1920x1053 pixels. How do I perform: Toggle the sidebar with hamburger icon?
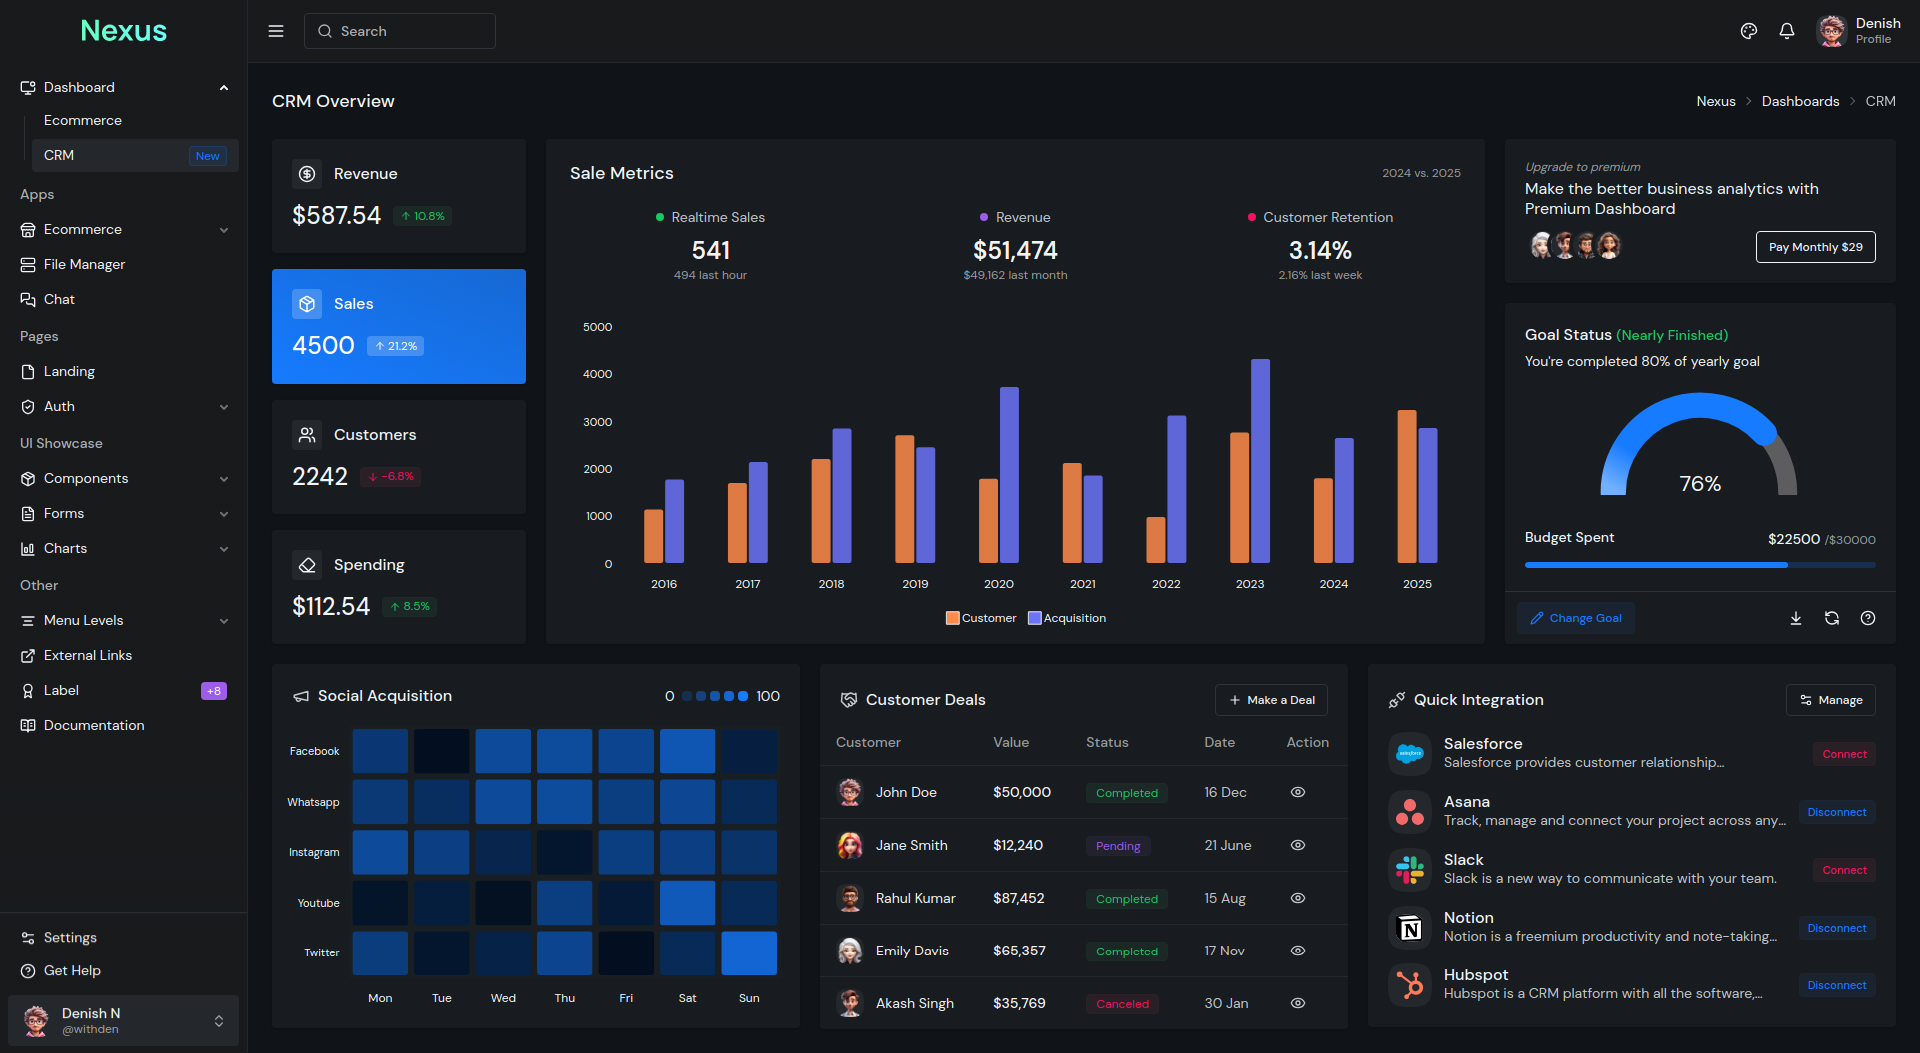pos(276,31)
